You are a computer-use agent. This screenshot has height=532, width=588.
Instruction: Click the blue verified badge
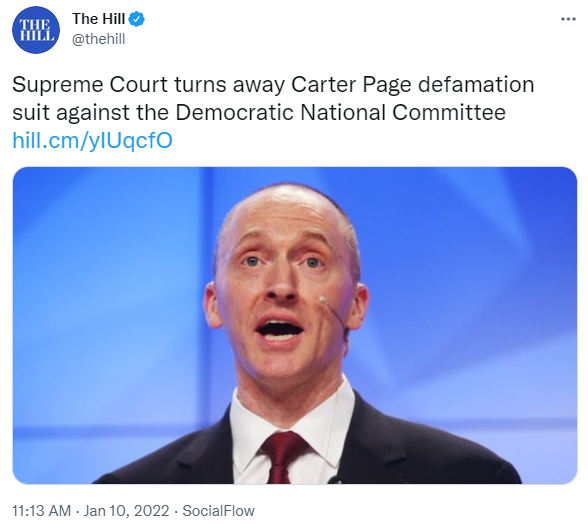pyautogui.click(x=137, y=19)
